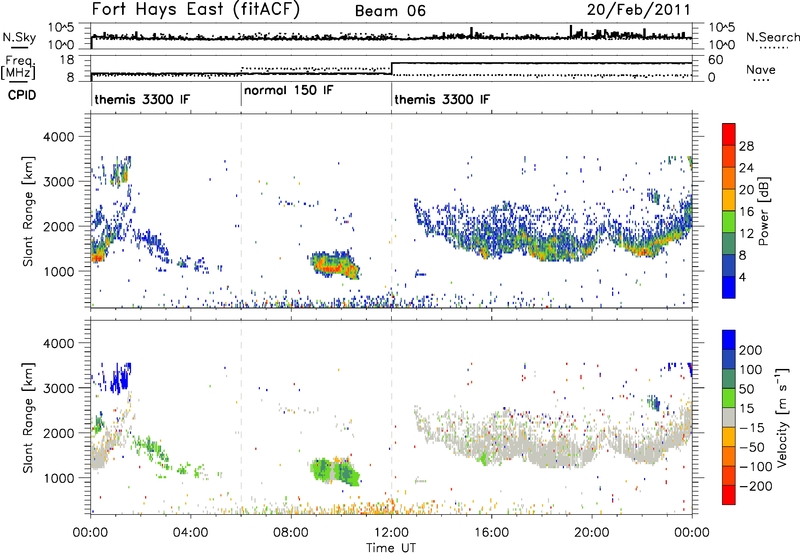The width and height of the screenshot is (800, 554).
Task: Pick Power colorbar band between 4 and 8
Action: (x=729, y=265)
